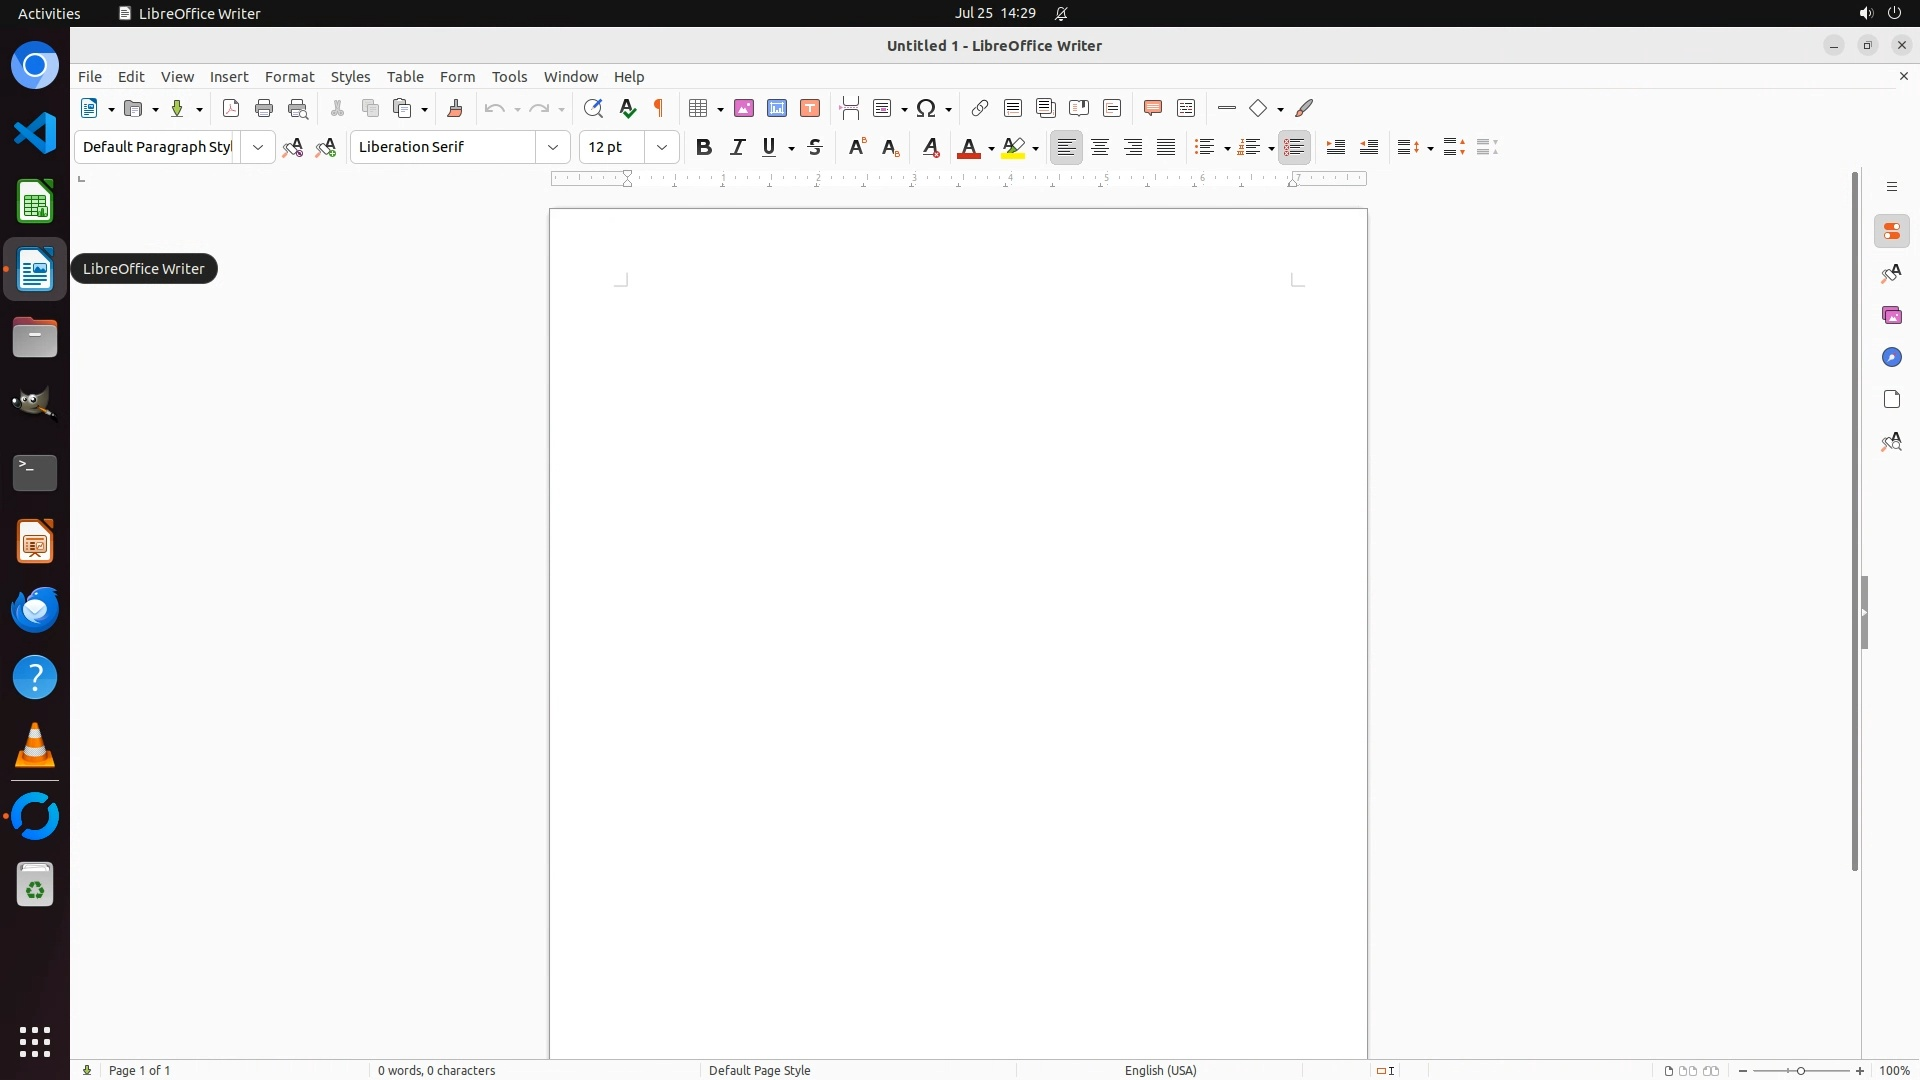This screenshot has width=1920, height=1080.
Task: Open the Navigator in the sidebar
Action: coord(1891,357)
